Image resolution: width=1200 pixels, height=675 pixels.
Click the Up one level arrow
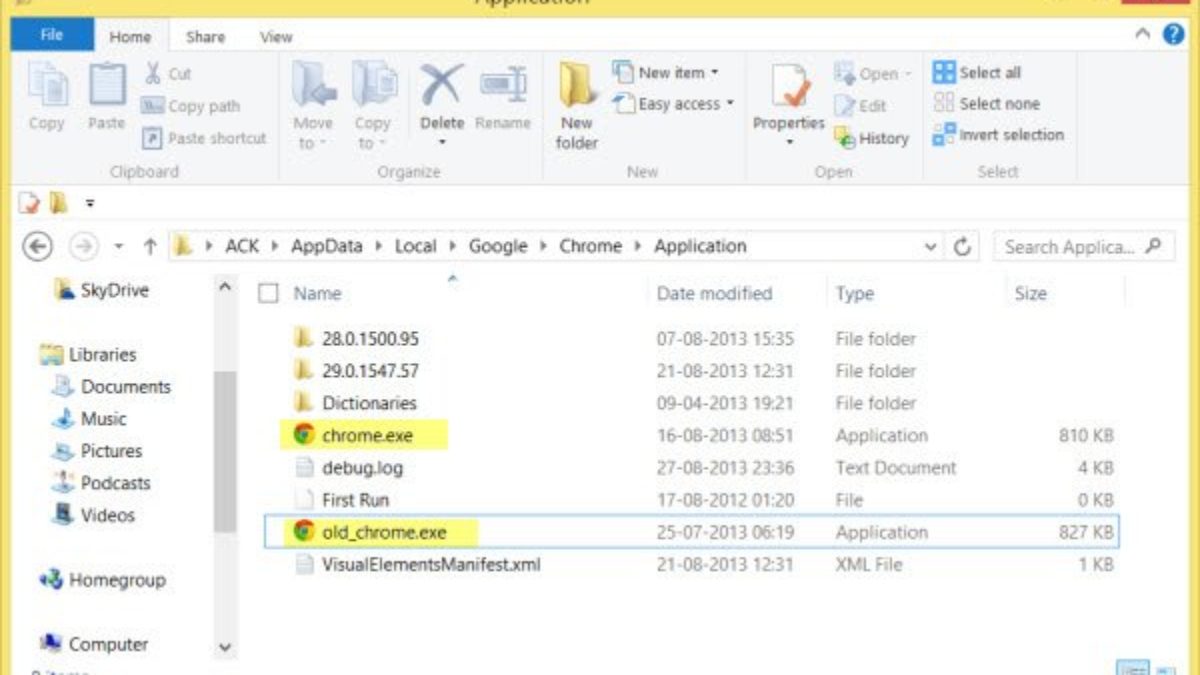[150, 246]
